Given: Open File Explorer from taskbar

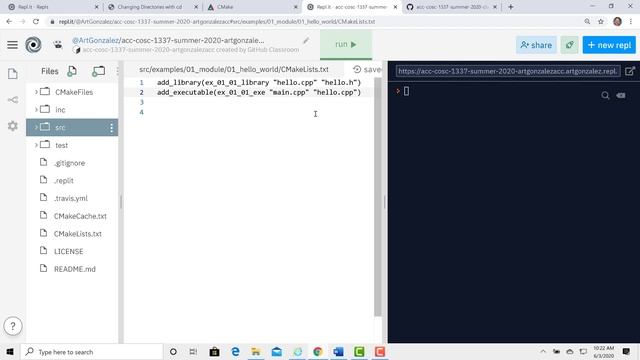Looking at the screenshot, I should point(256,351).
